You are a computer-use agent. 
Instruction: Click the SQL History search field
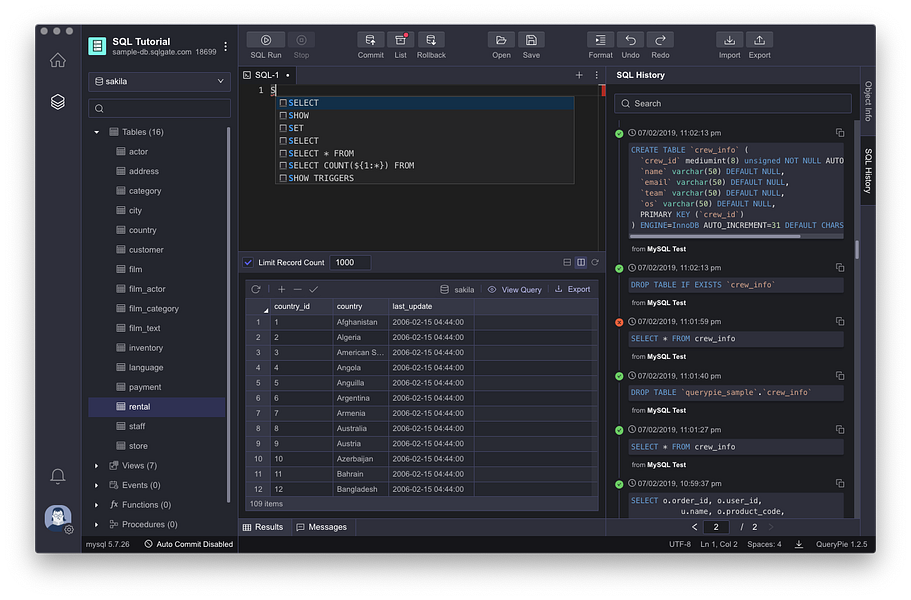(x=733, y=103)
